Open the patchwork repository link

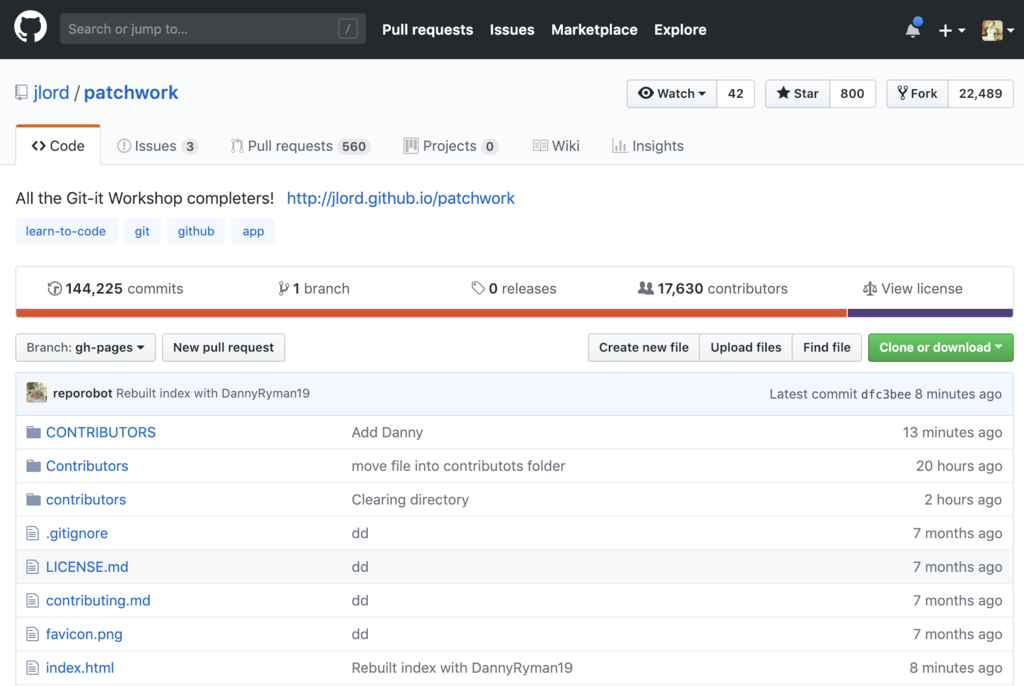click(x=131, y=93)
